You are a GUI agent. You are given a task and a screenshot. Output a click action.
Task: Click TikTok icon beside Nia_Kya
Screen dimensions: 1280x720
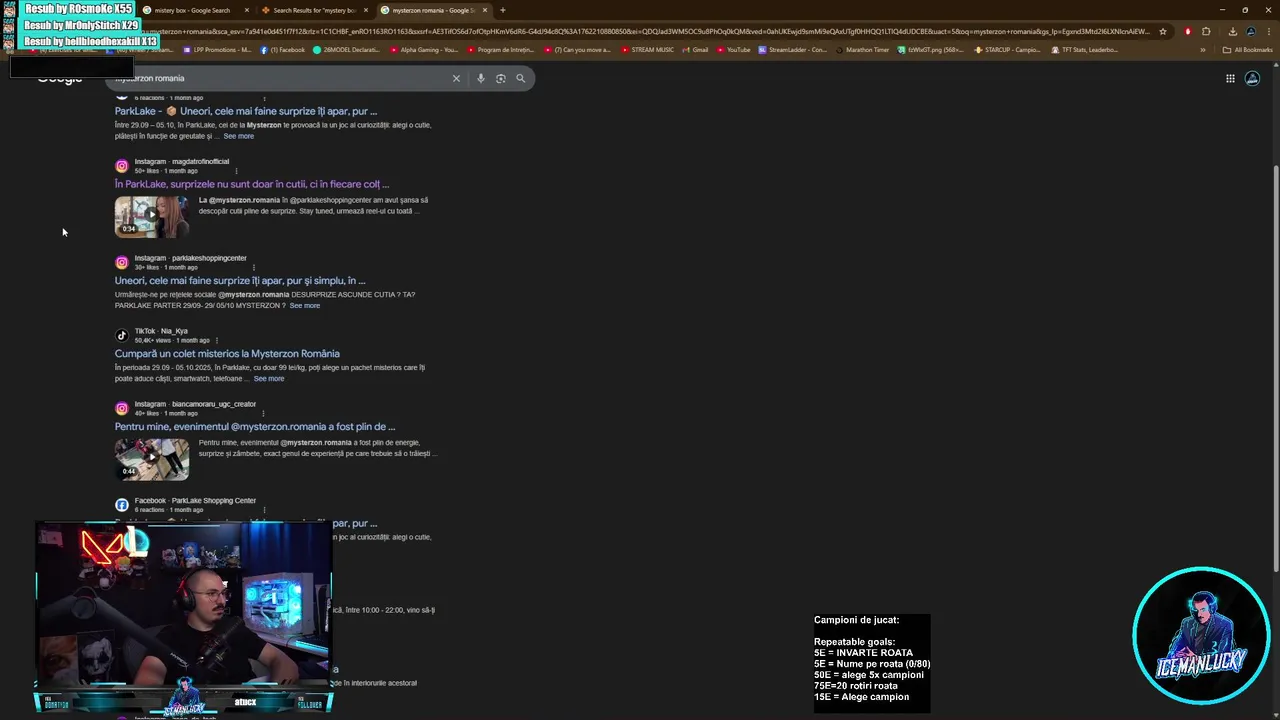pos(122,336)
